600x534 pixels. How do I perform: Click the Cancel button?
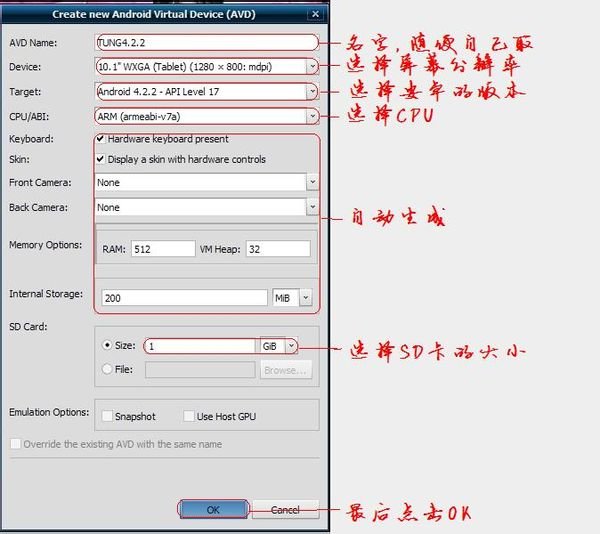(x=285, y=509)
